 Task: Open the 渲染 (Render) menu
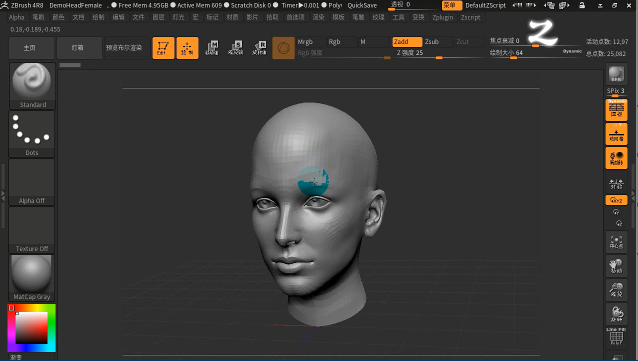coord(318,17)
